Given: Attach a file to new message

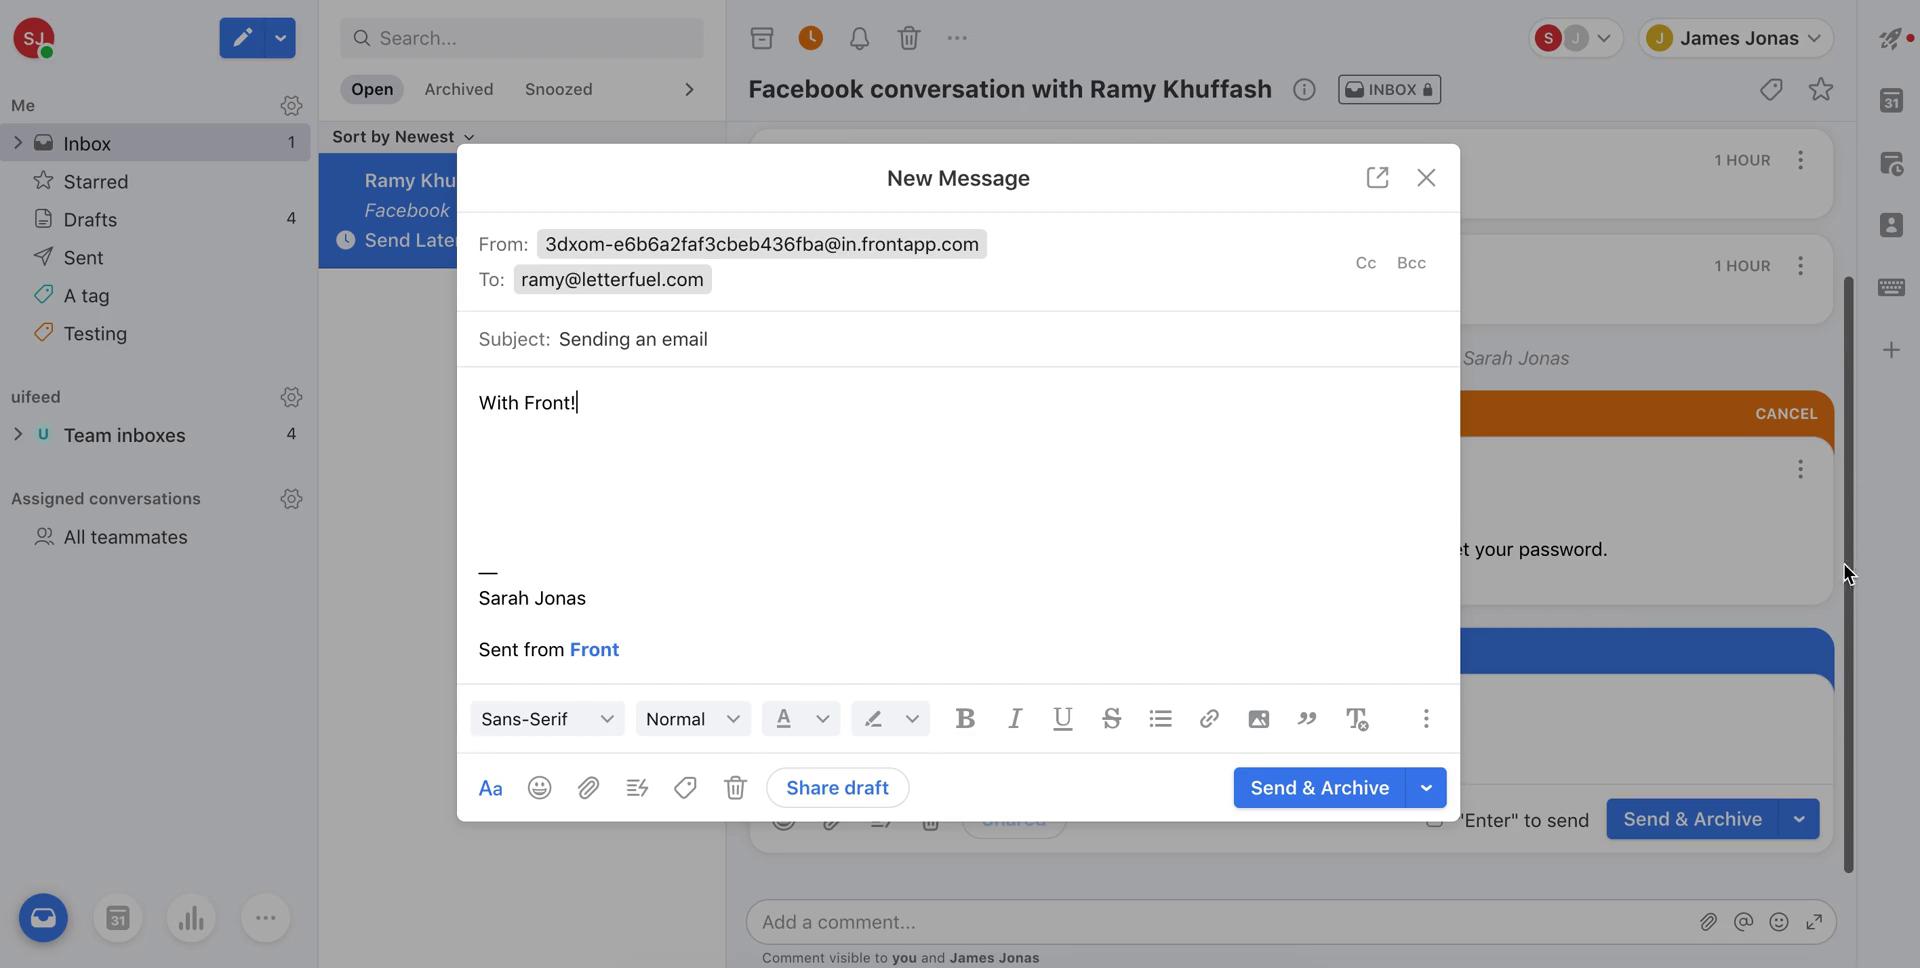Looking at the screenshot, I should (588, 788).
